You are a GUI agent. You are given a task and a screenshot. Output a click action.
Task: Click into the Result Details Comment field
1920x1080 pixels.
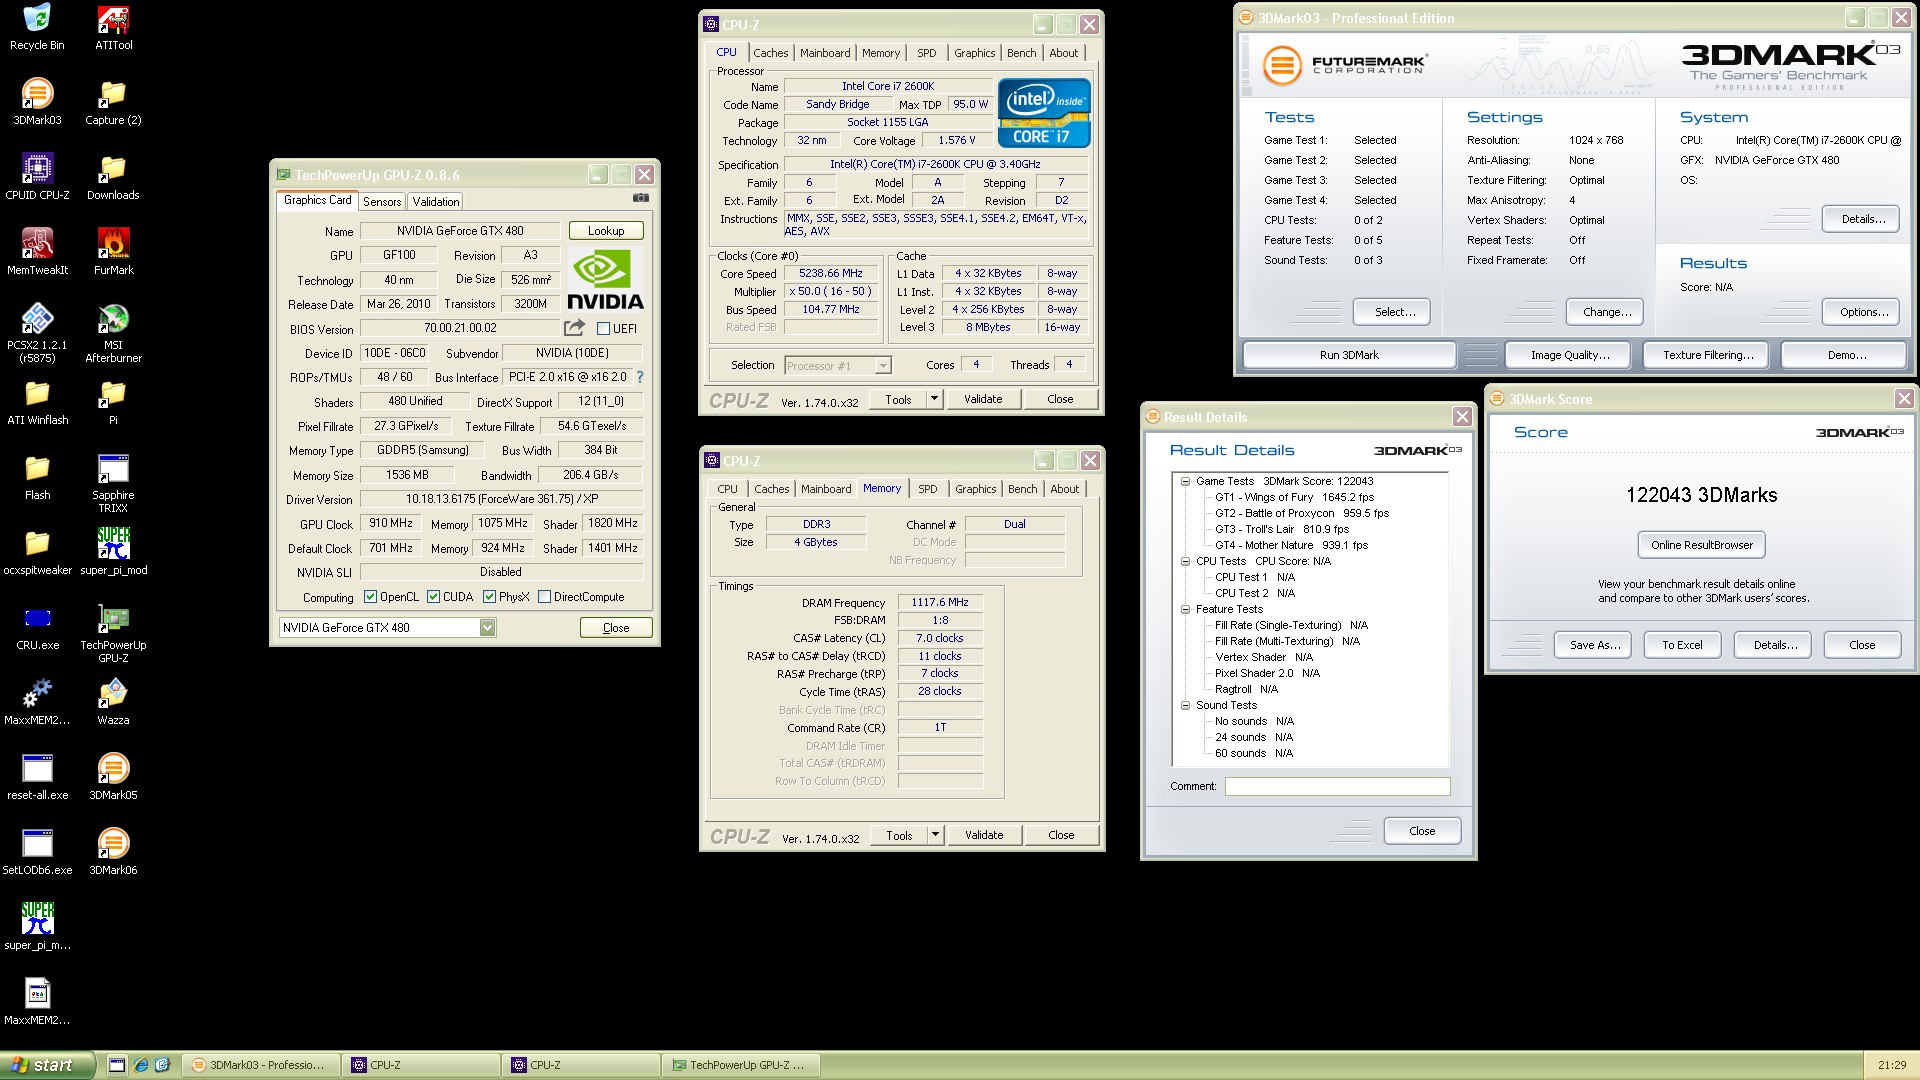click(x=1337, y=787)
